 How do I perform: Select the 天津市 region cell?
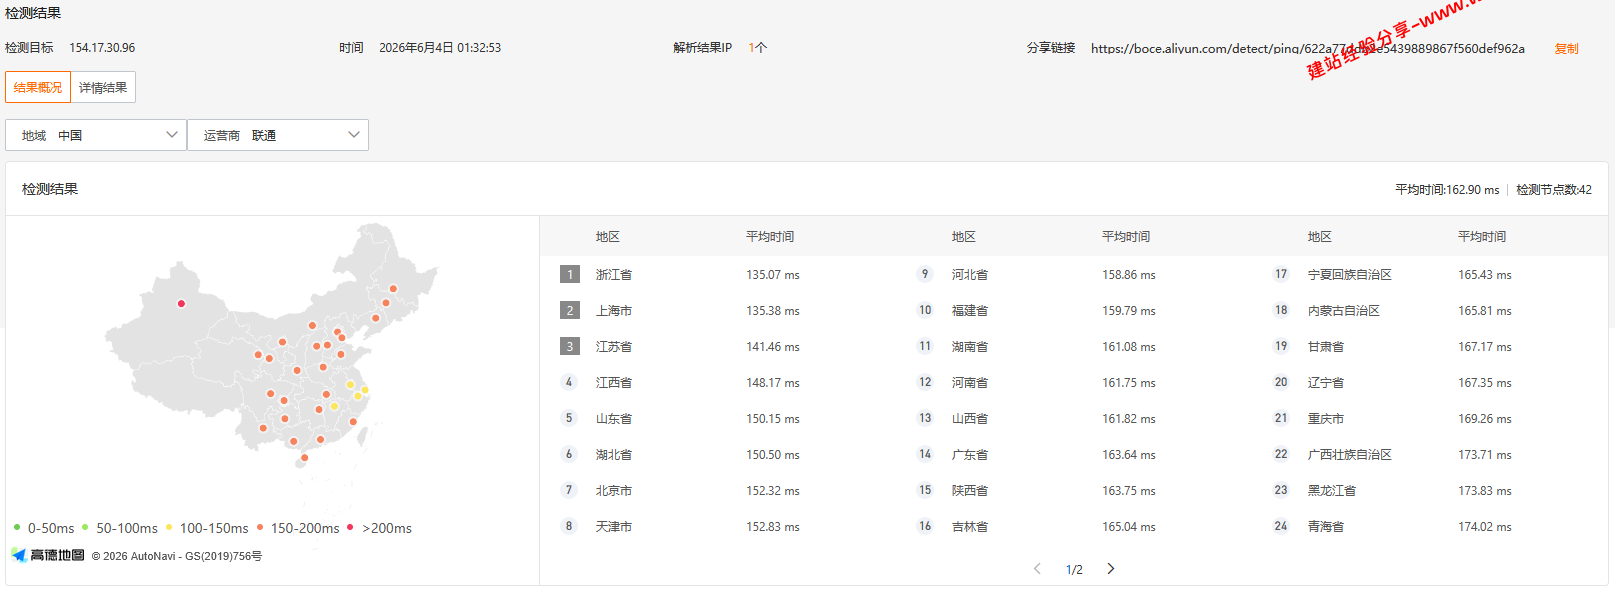[x=614, y=526]
